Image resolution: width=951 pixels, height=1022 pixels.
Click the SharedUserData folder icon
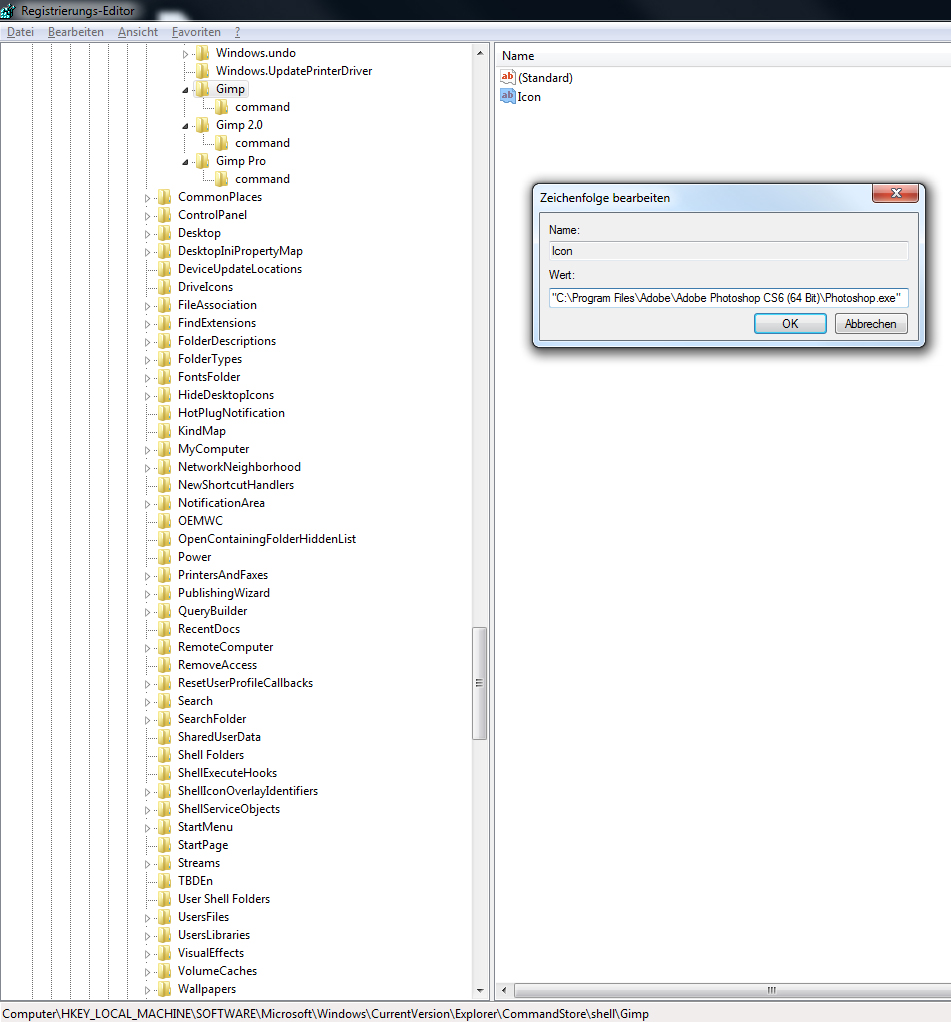pyautogui.click(x=165, y=737)
